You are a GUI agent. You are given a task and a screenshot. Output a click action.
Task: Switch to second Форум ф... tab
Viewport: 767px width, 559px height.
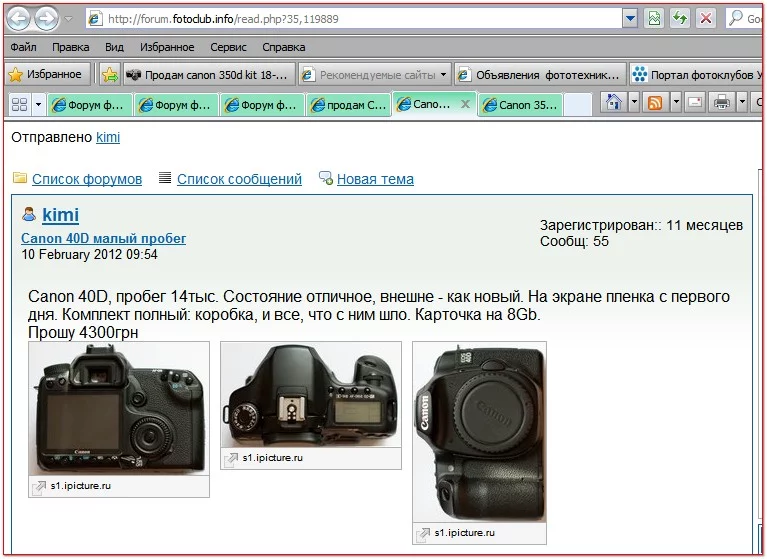click(176, 105)
